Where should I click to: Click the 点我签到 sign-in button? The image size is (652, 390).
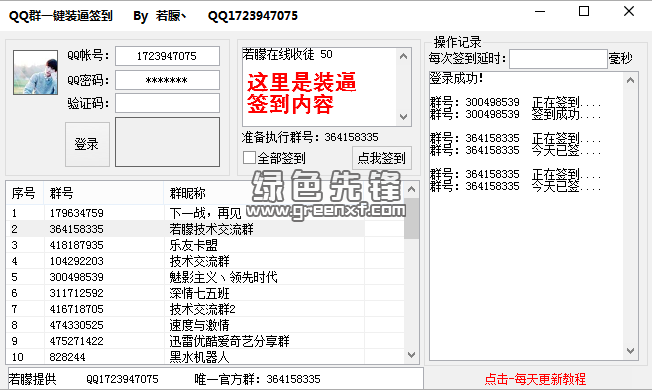382,158
